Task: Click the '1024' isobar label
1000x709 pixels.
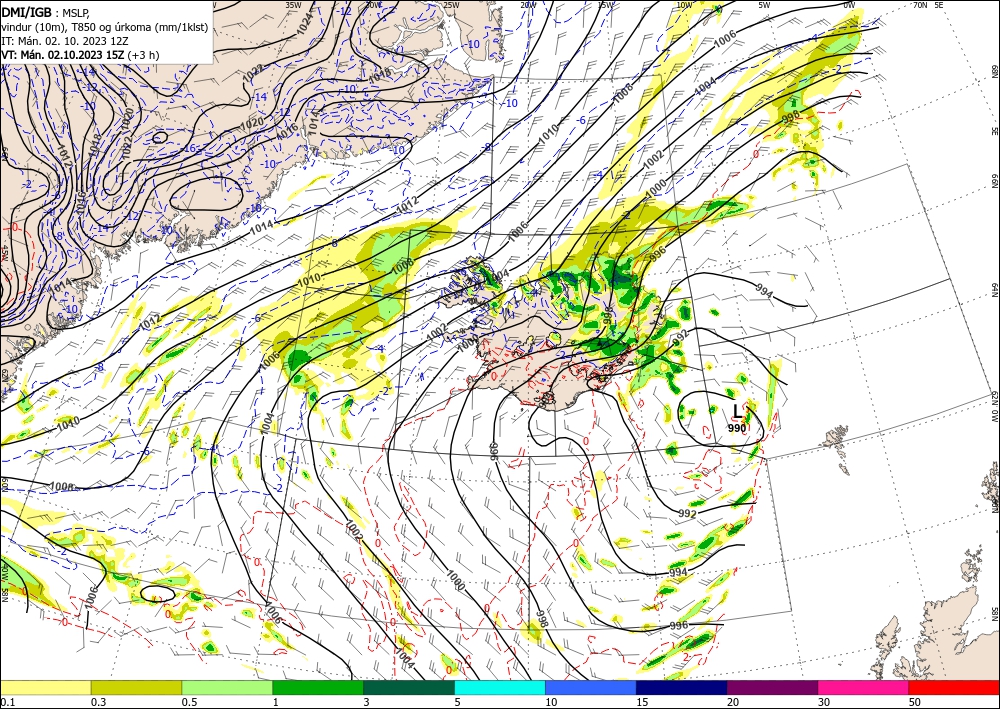Action: 306,22
